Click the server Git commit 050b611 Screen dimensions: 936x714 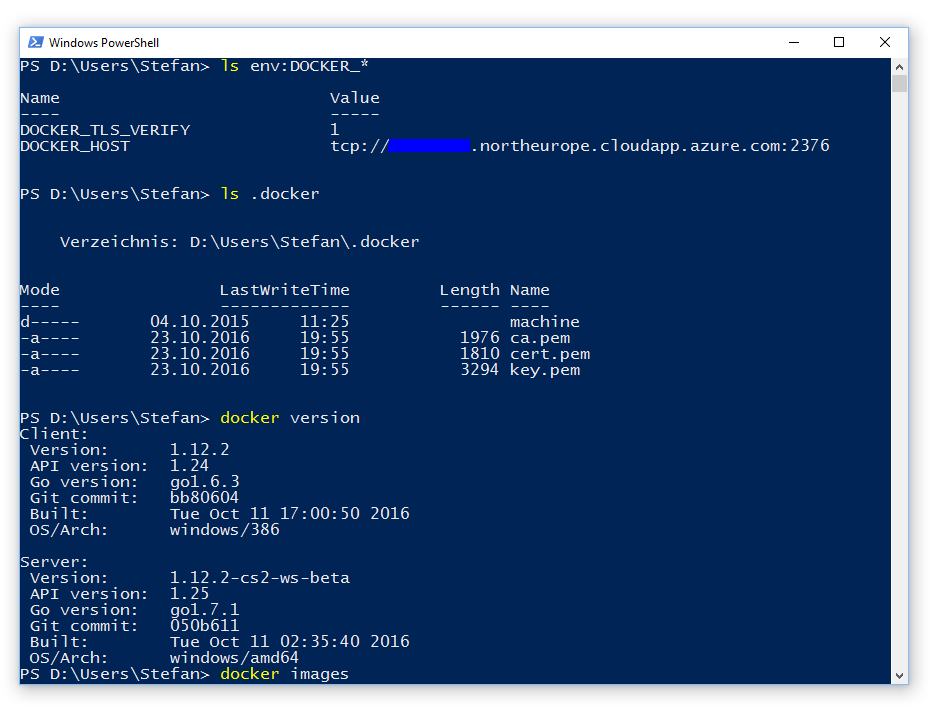[204, 626]
